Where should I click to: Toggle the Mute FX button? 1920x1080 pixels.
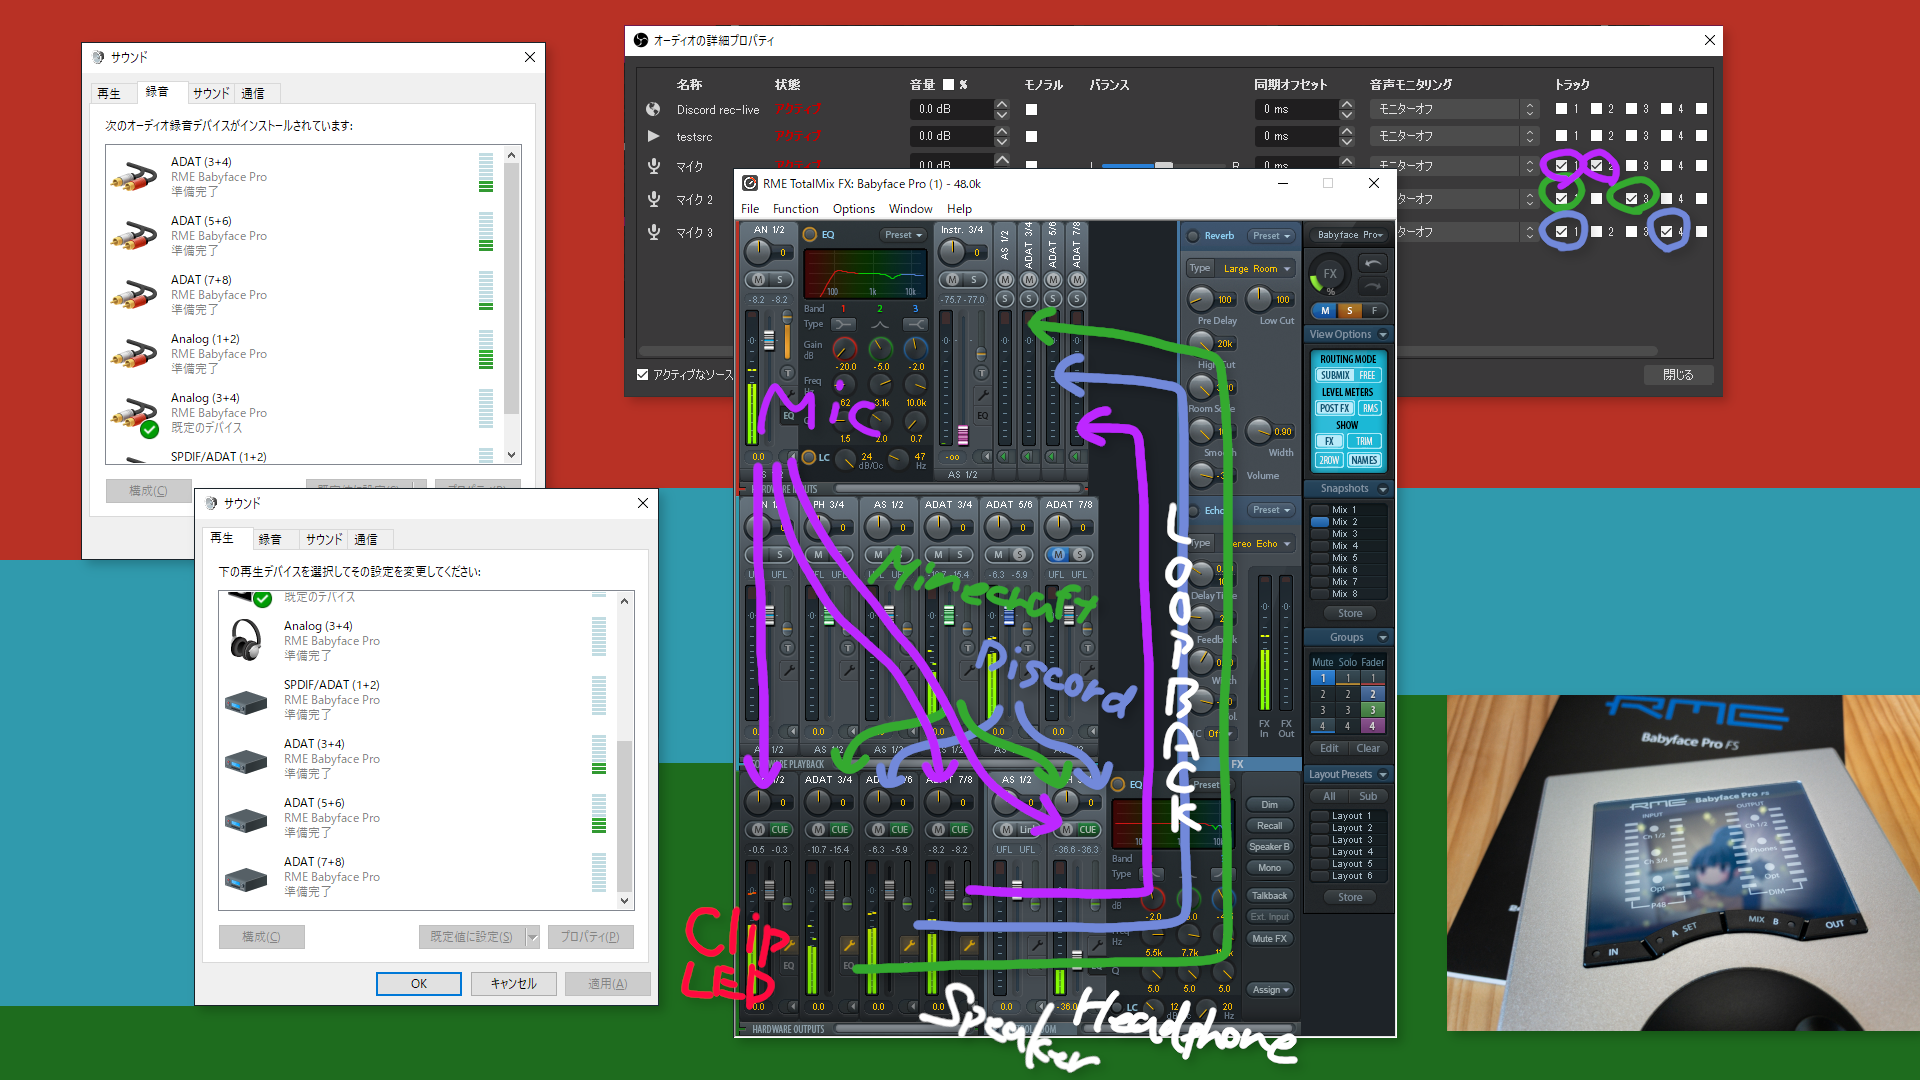click(1270, 938)
